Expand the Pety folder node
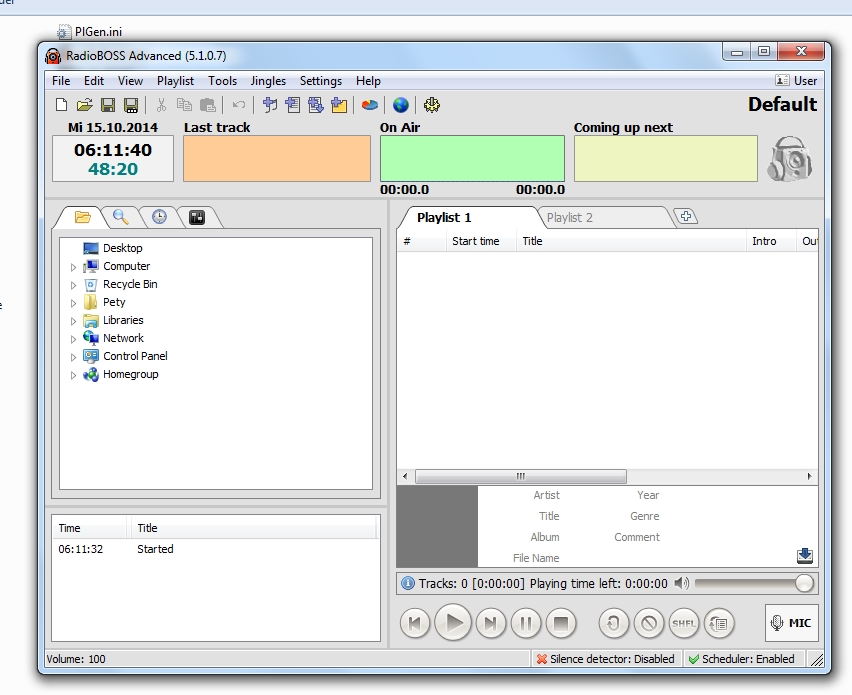The image size is (852, 695). [x=73, y=303]
